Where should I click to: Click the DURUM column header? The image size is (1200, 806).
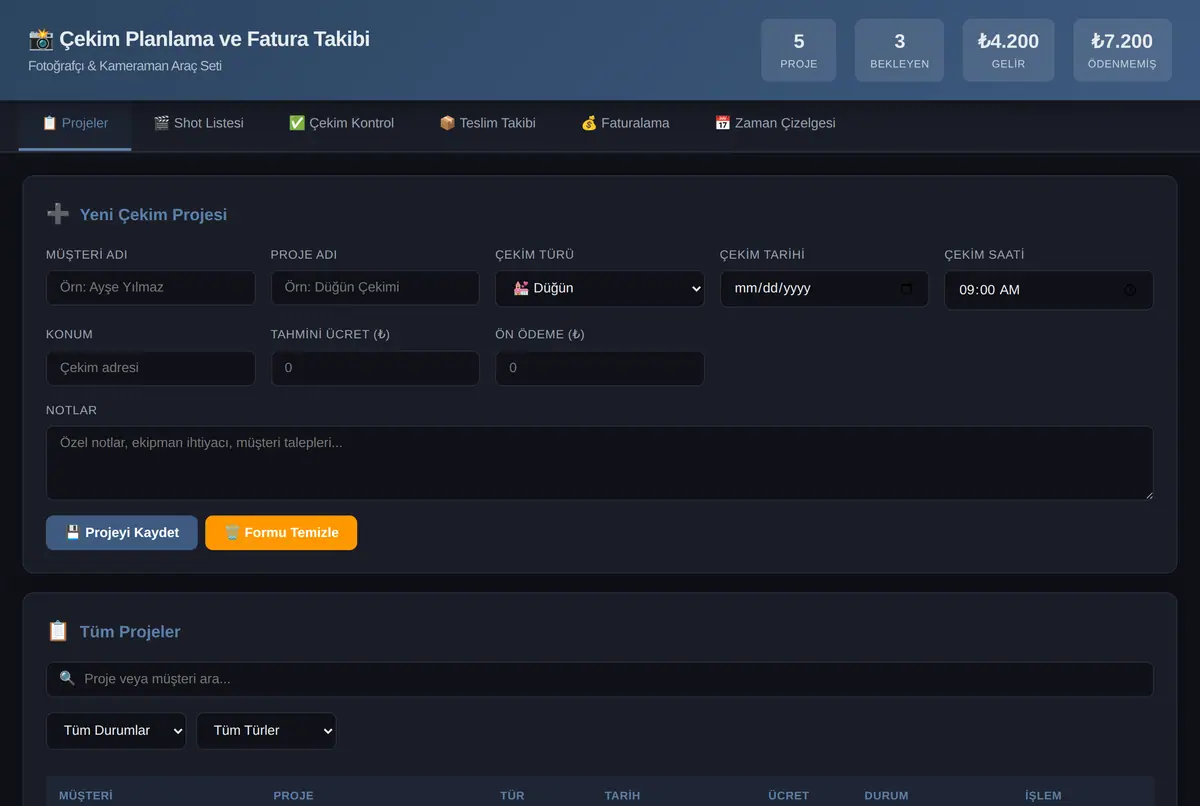click(x=886, y=796)
